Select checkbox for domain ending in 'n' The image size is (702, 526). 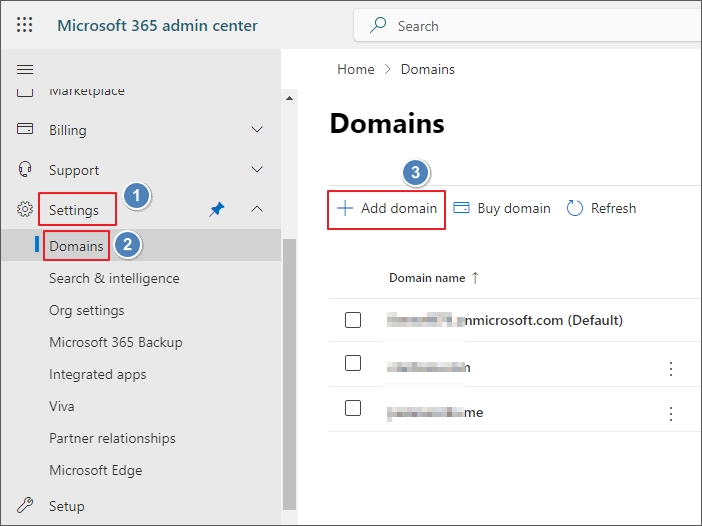click(353, 363)
